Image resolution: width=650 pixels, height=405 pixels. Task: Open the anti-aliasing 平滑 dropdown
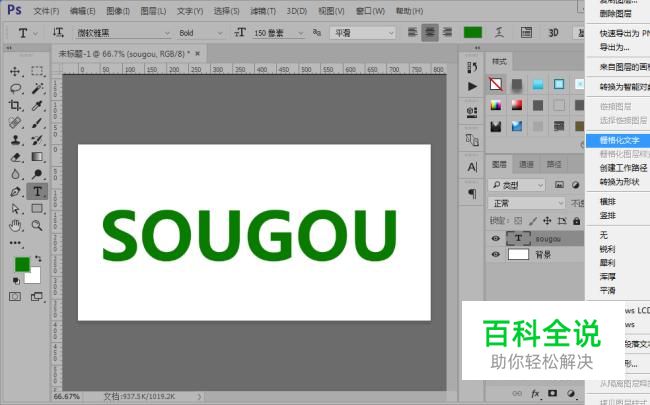(x=363, y=33)
